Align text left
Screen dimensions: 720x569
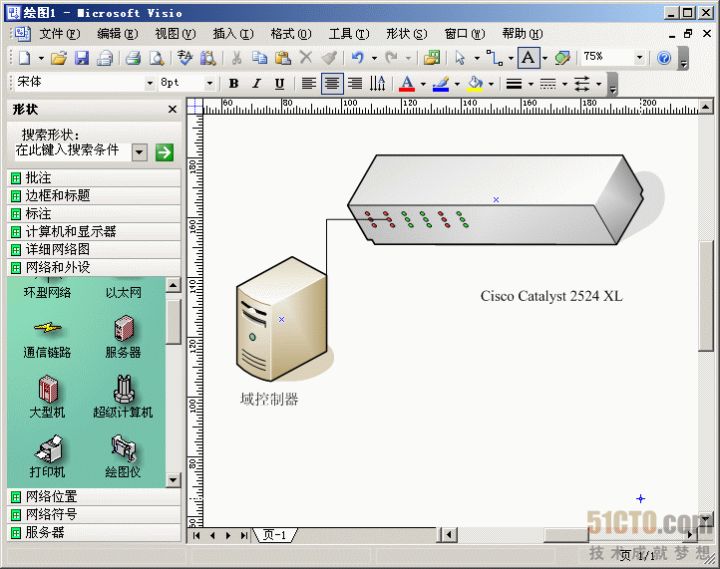click(x=309, y=84)
